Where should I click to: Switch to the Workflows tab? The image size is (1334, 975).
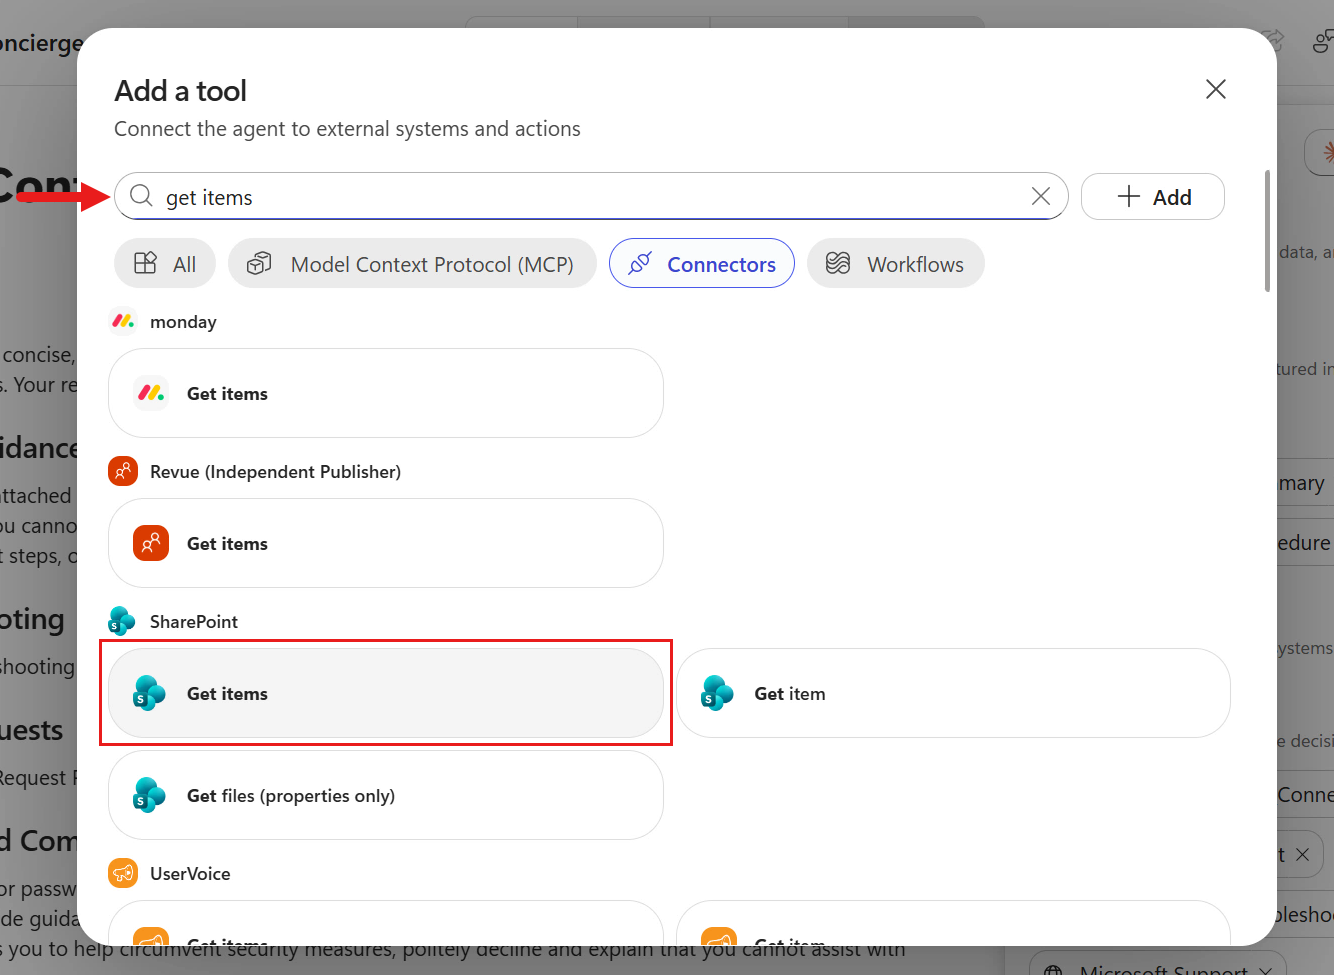(x=896, y=263)
